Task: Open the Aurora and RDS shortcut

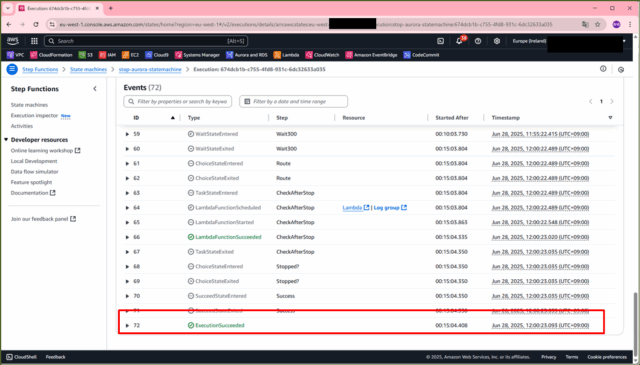Action: [x=247, y=55]
